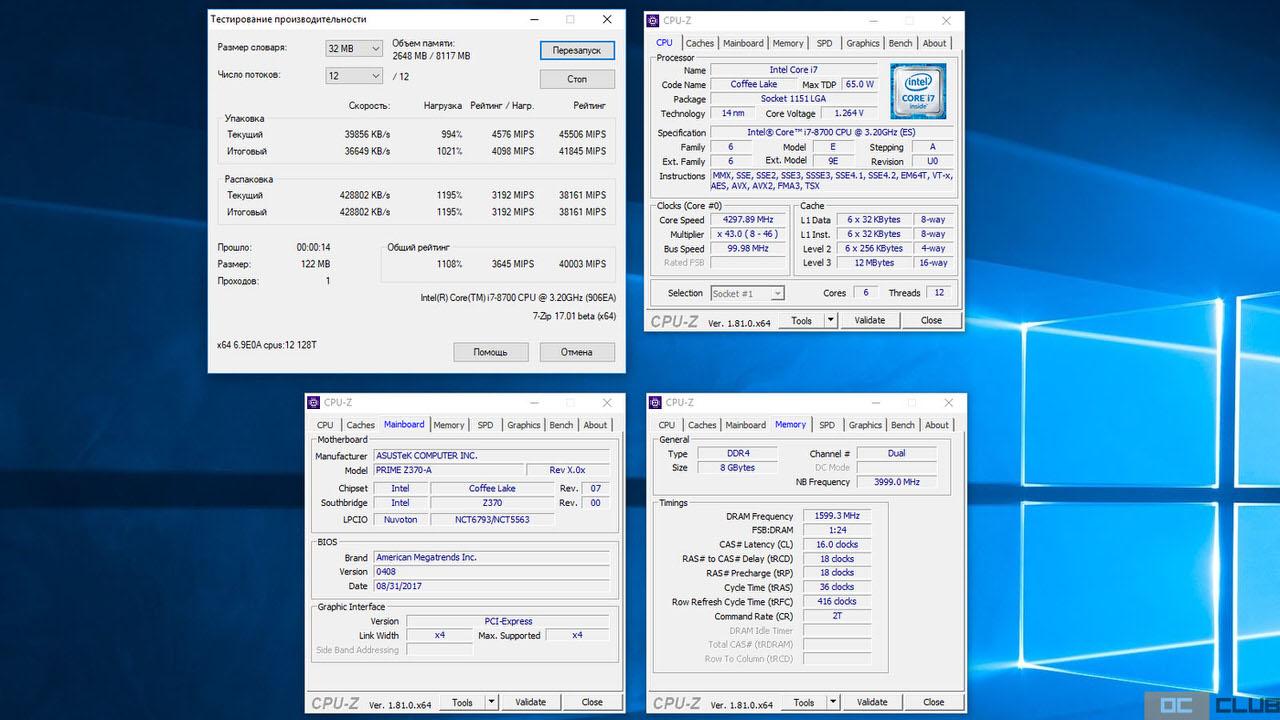
Task: Click Validate in the Mainboard window
Action: 531,702
